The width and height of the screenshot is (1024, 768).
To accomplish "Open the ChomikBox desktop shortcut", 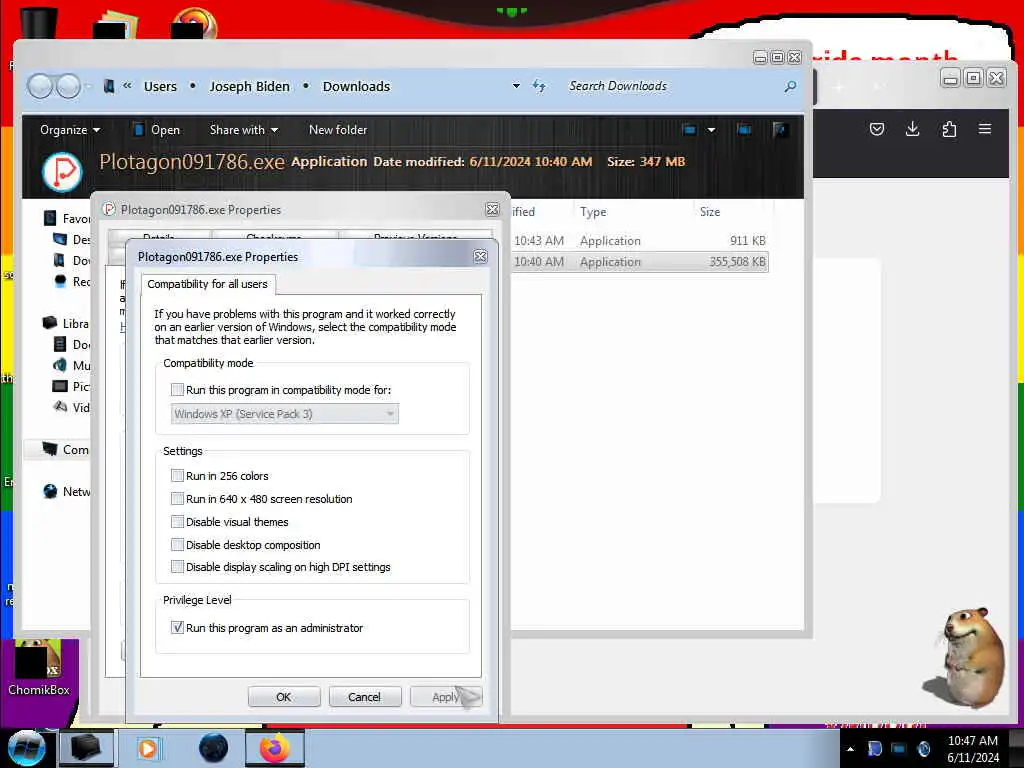I will tap(39, 669).
